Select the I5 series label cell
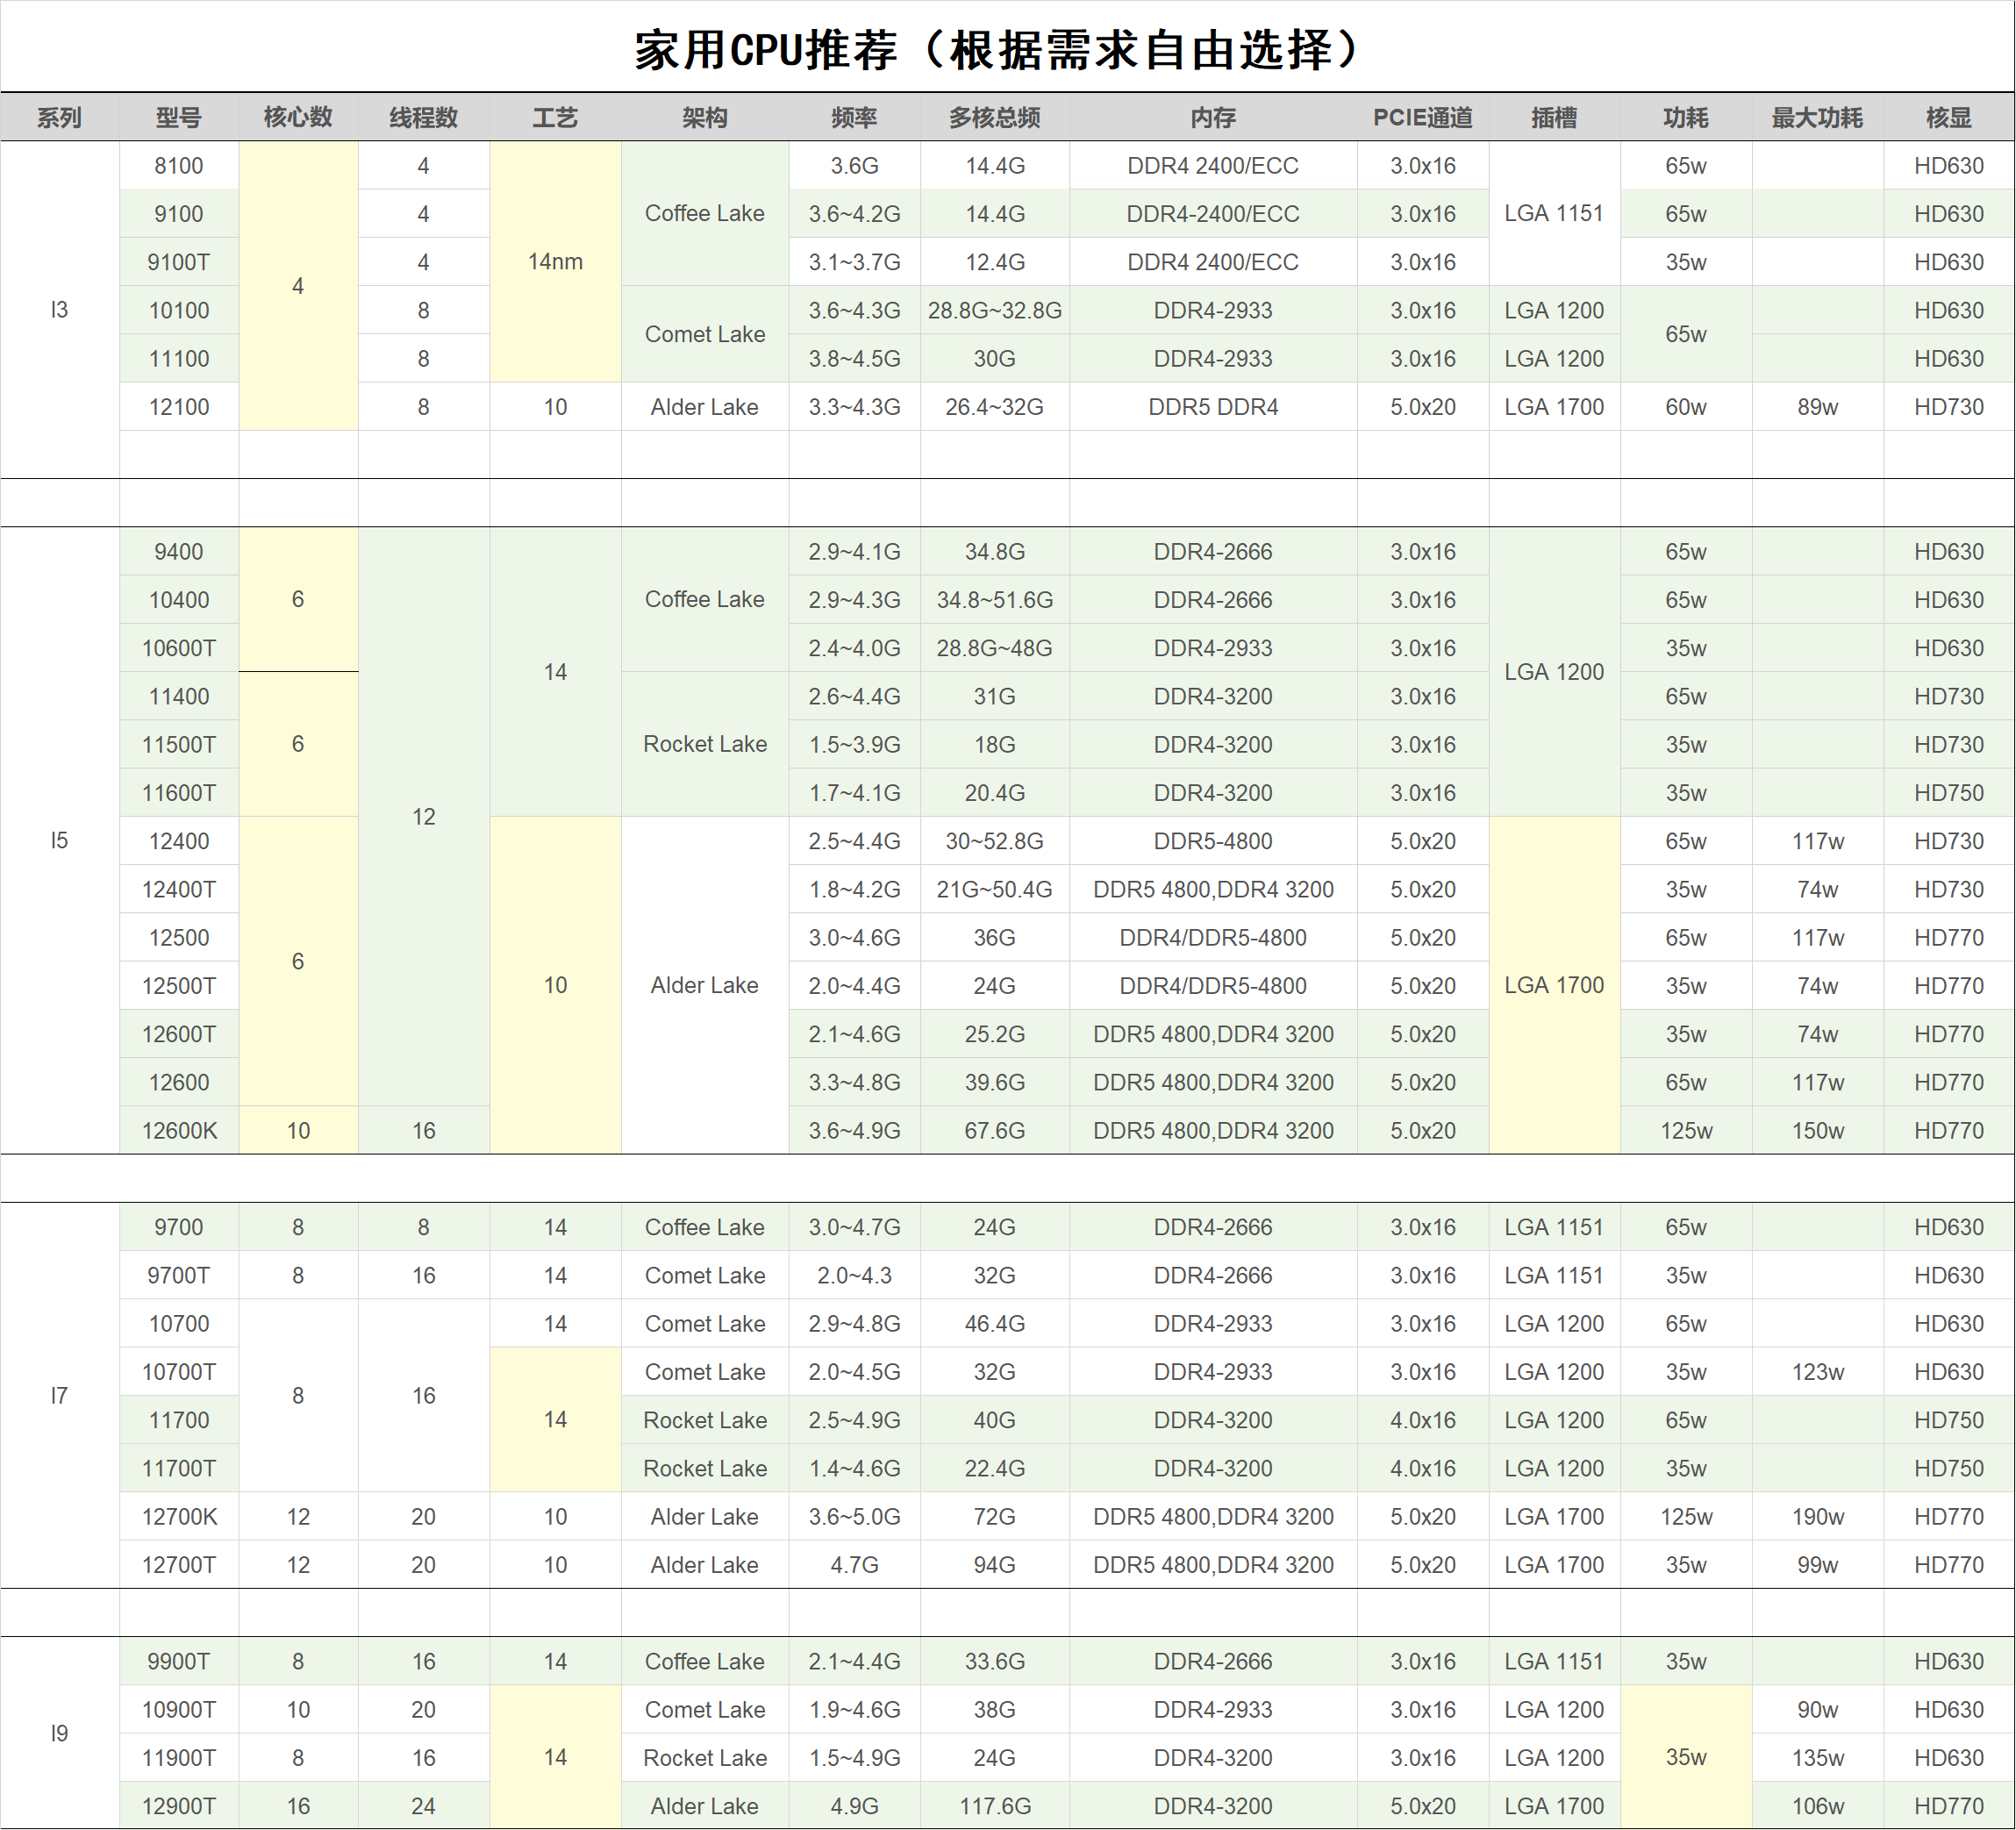2016x1830 pixels. pos(59,841)
